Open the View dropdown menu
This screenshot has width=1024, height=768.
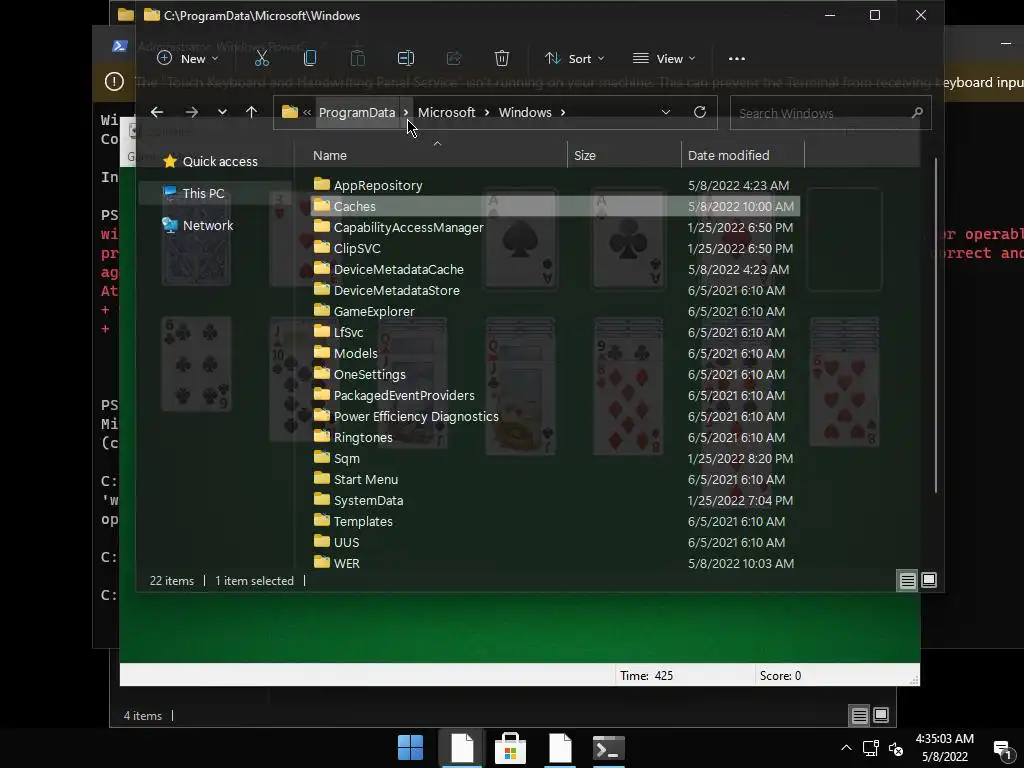(664, 59)
